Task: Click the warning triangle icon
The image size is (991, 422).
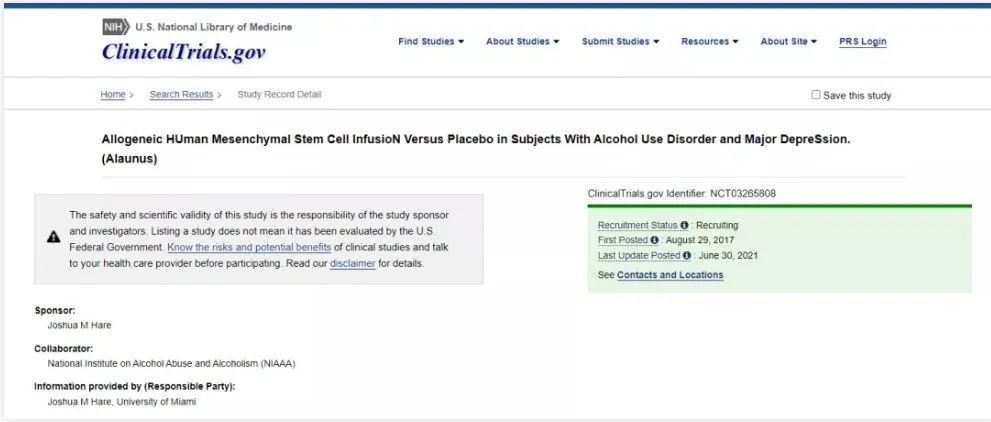Action: click(53, 237)
